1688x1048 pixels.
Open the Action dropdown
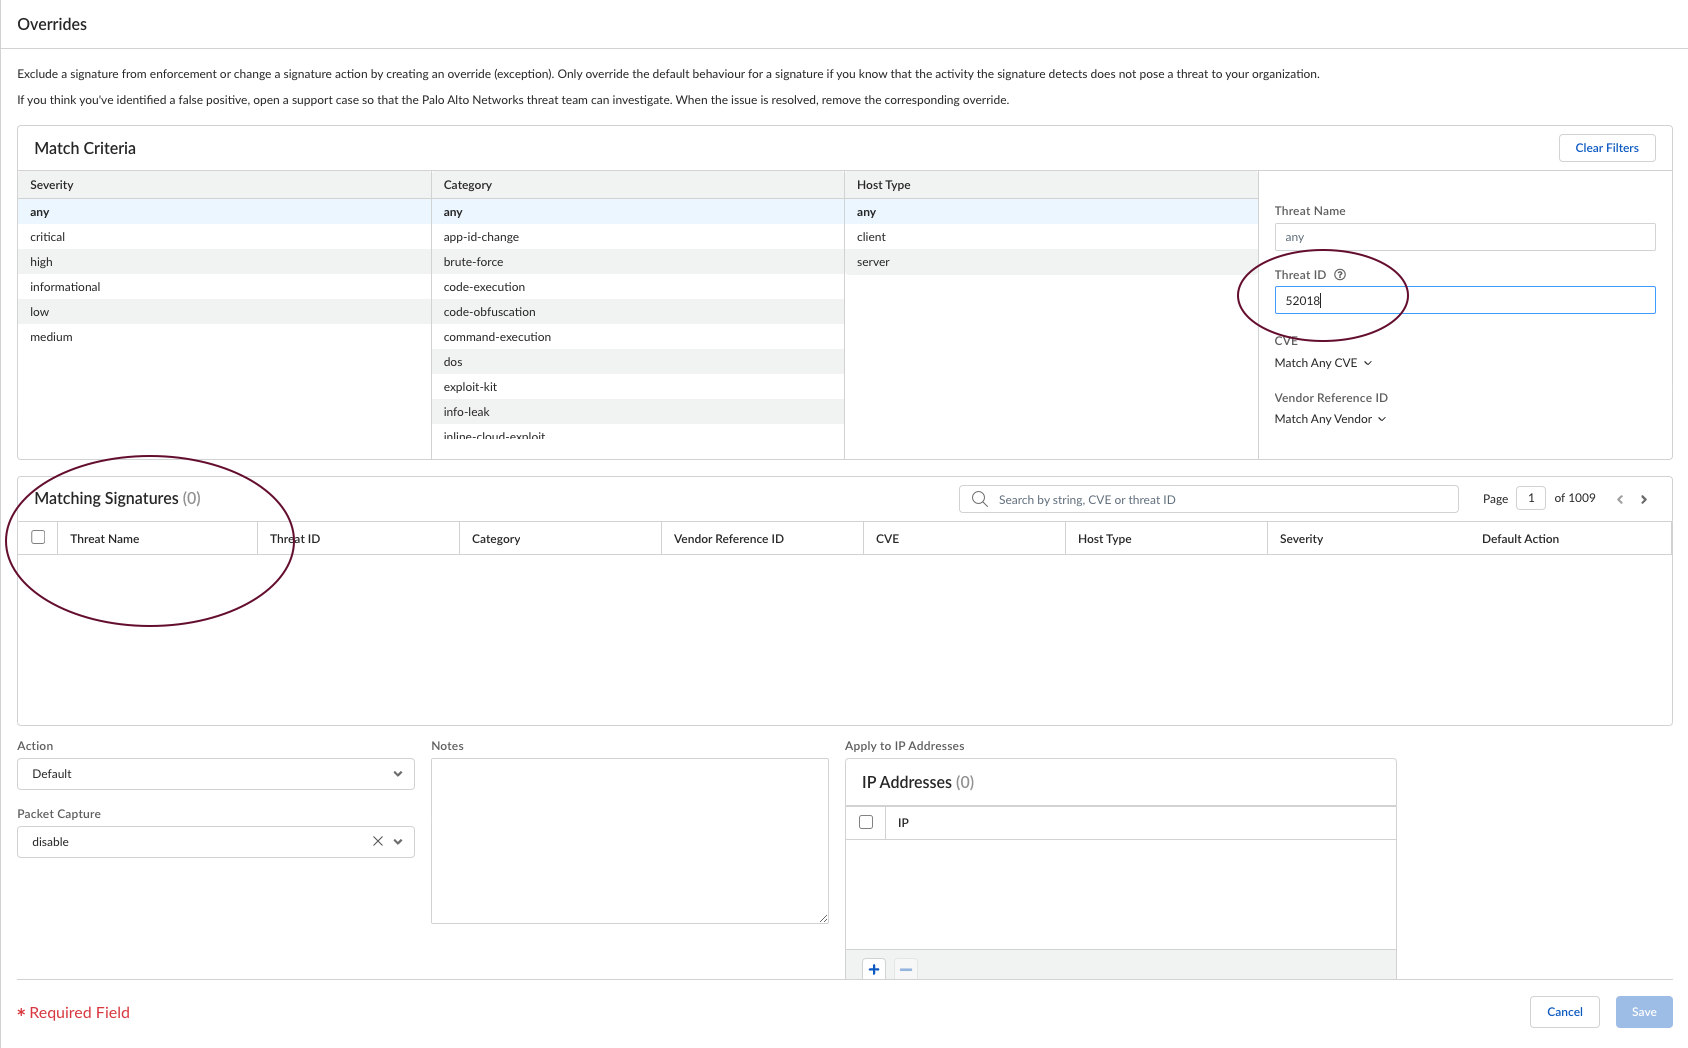click(x=215, y=774)
